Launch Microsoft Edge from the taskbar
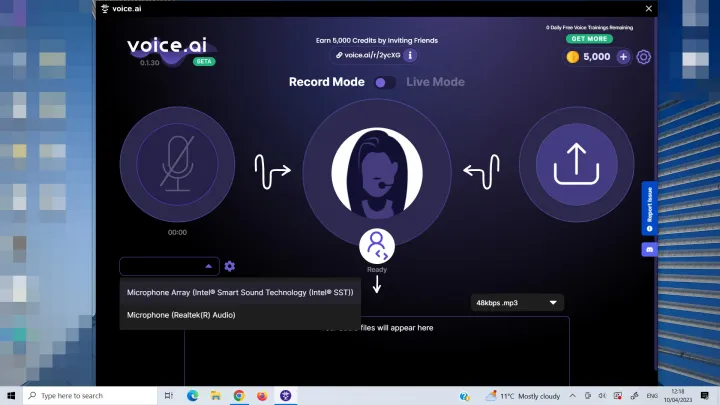720x405 pixels. 192,395
